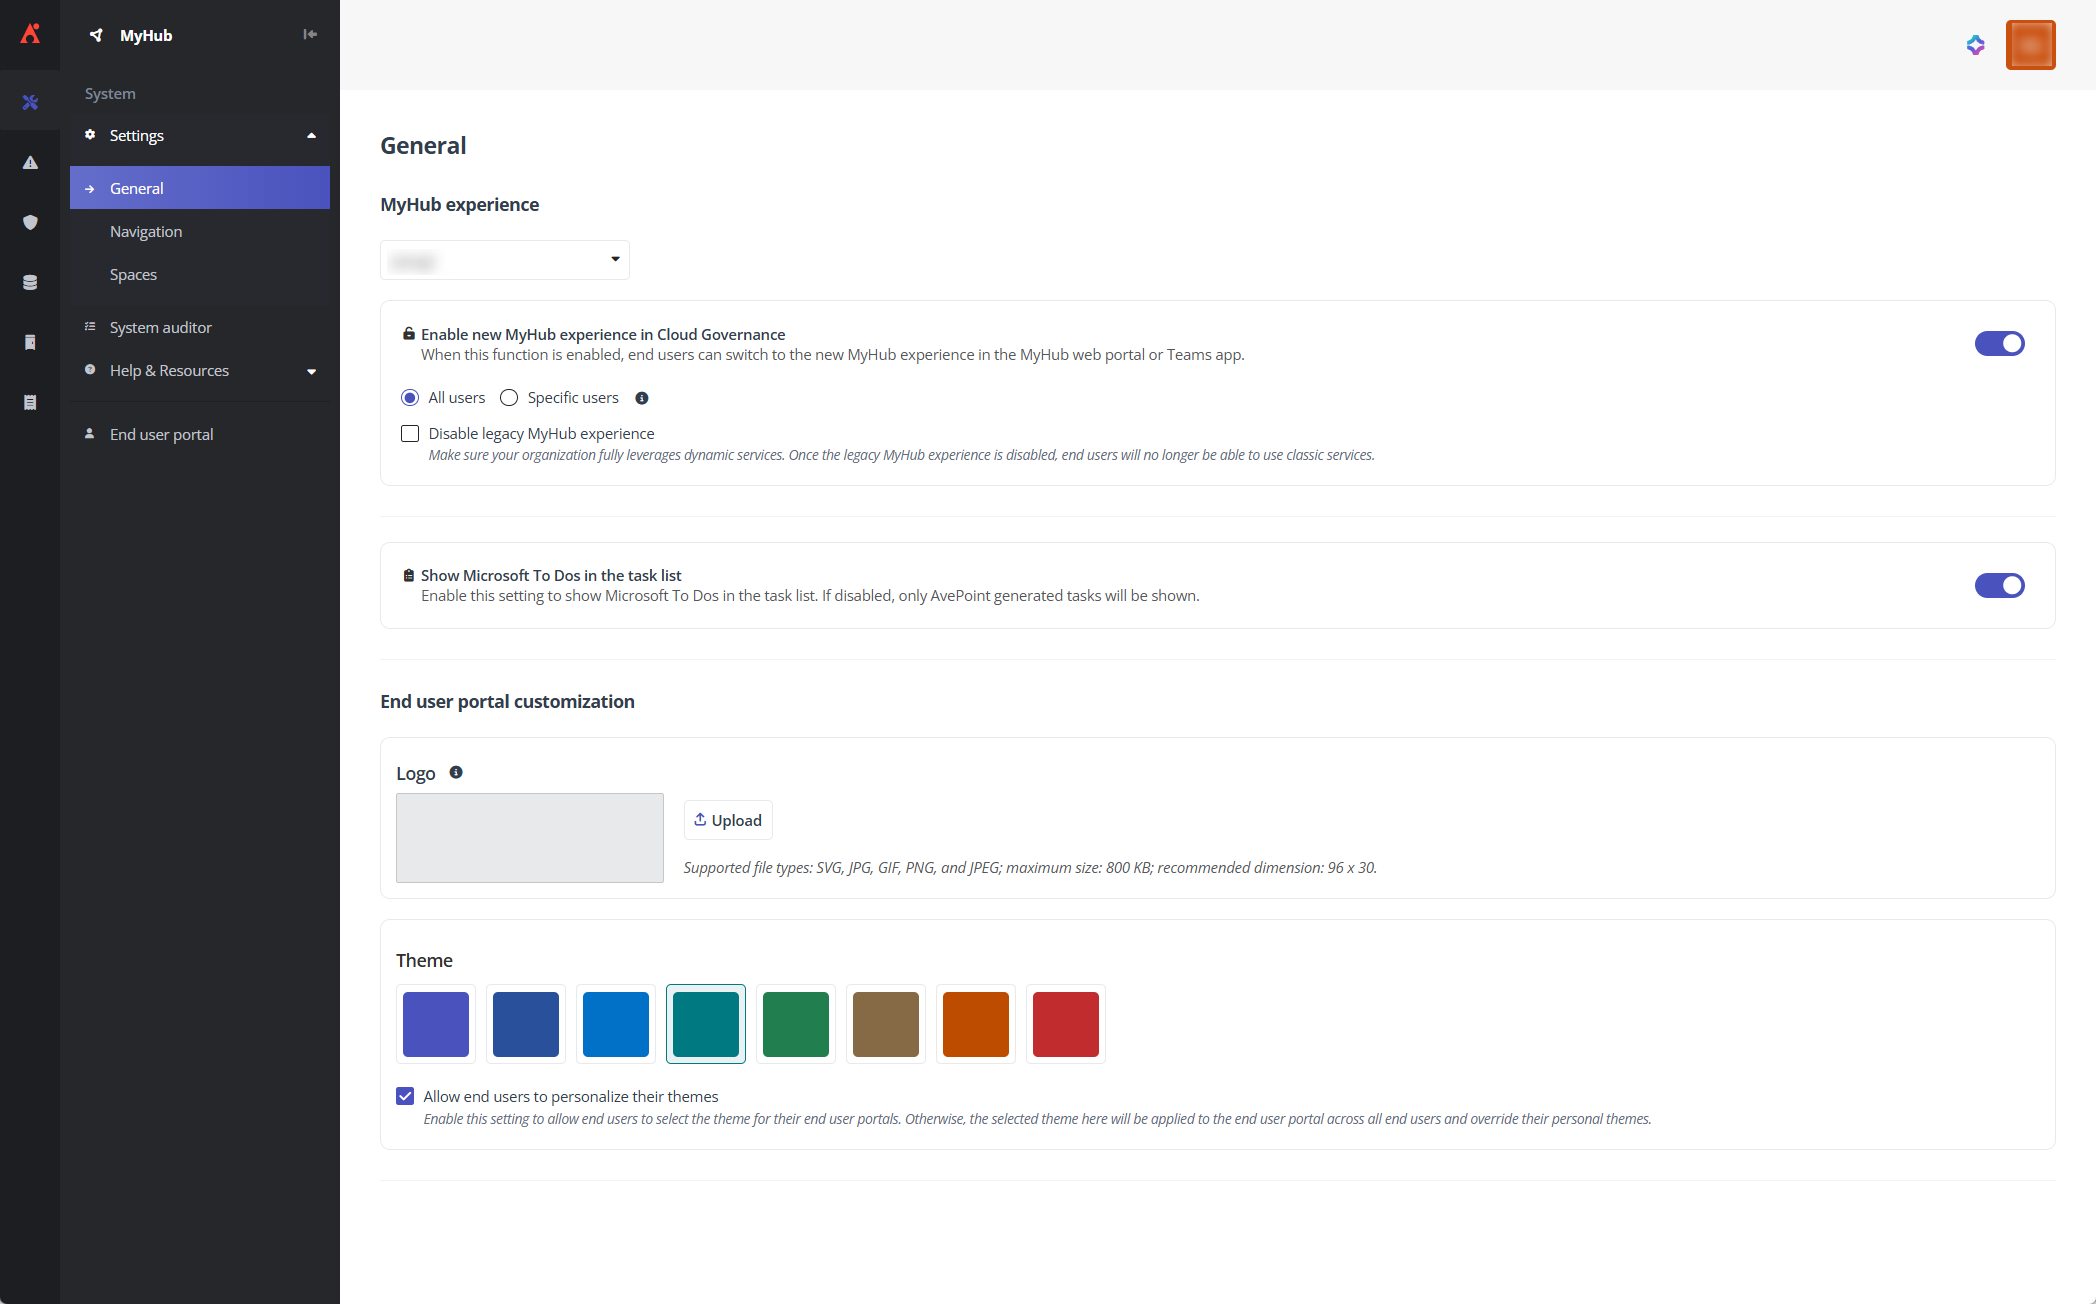Open the database stack sidebar icon
Image resolution: width=2096 pixels, height=1304 pixels.
(x=30, y=282)
